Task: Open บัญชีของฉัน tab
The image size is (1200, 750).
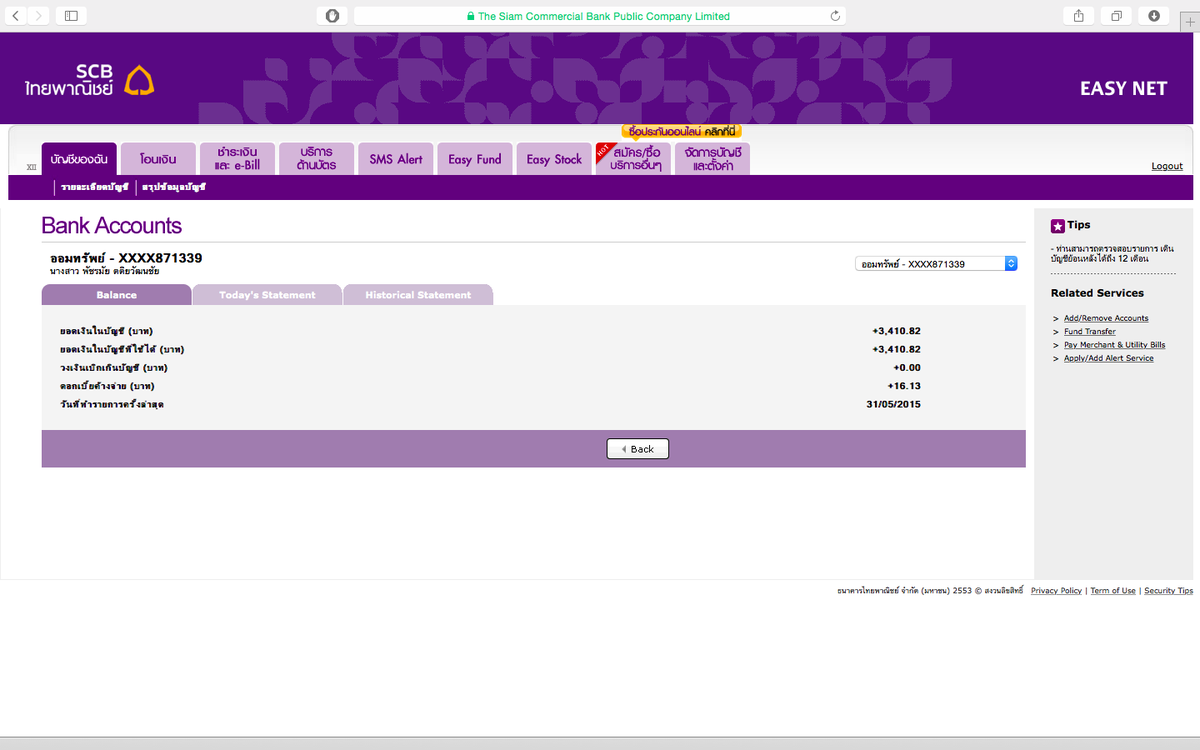Action: 79,159
